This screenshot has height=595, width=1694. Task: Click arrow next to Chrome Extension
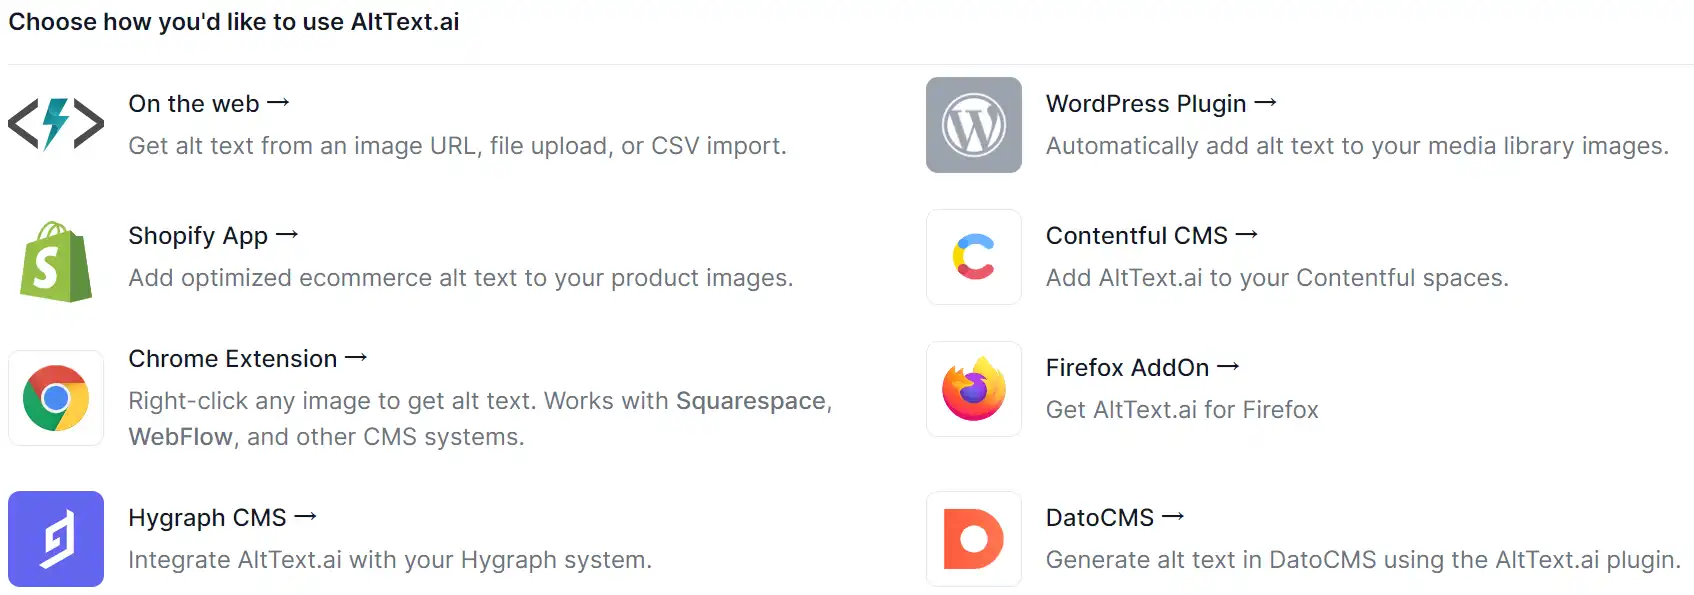[x=357, y=358]
